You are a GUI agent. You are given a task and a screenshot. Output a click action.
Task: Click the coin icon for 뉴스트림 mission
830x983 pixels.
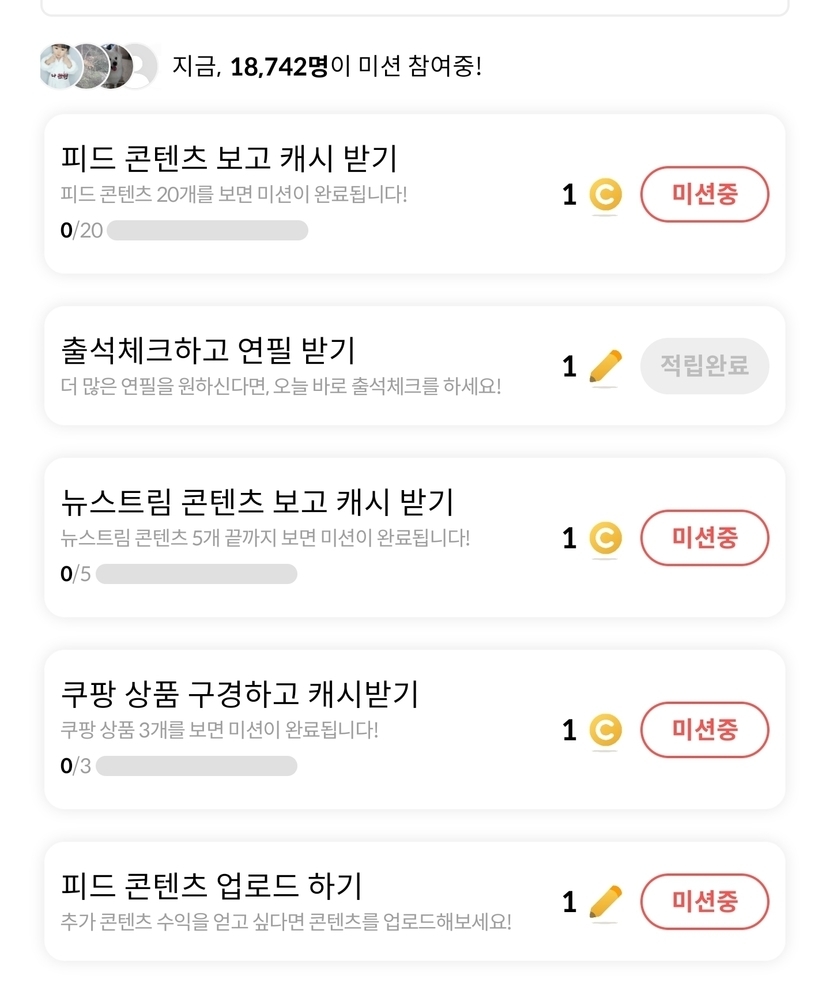pos(604,539)
